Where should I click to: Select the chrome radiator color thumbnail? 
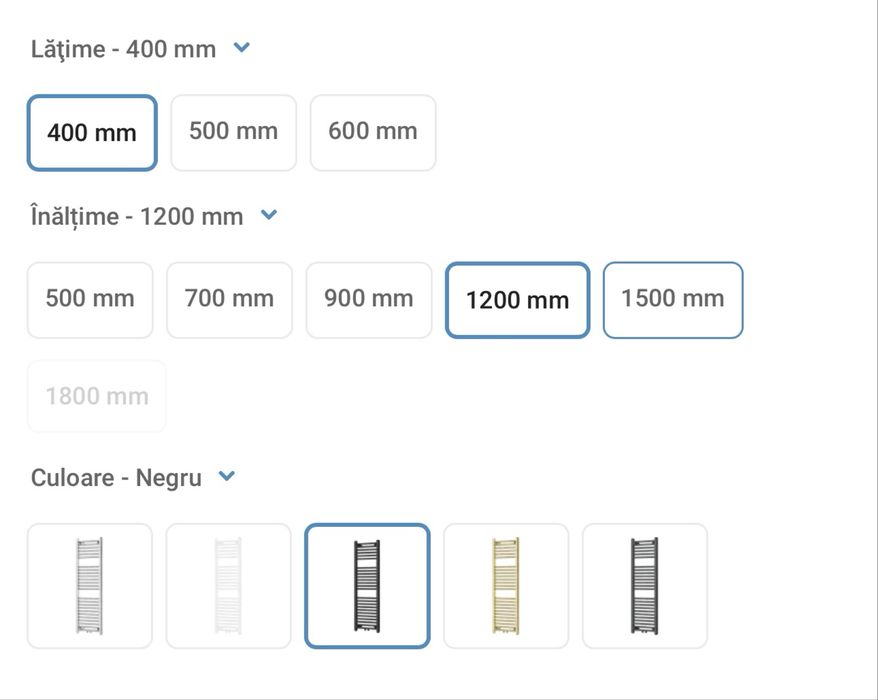click(x=90, y=586)
